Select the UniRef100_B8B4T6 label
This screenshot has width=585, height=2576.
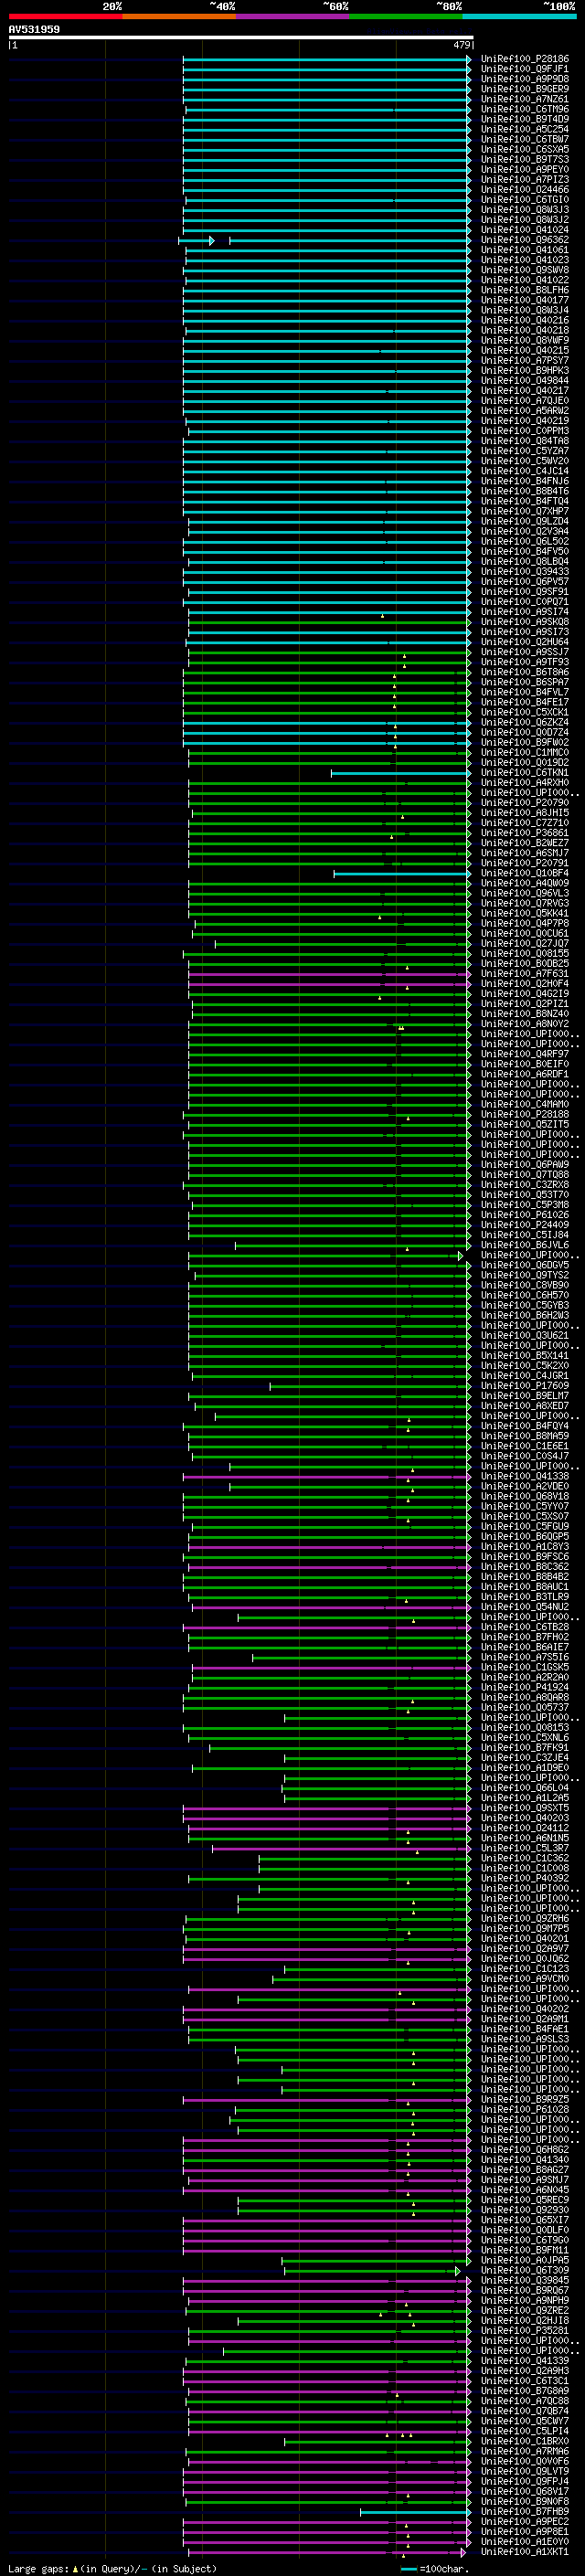pos(524,491)
